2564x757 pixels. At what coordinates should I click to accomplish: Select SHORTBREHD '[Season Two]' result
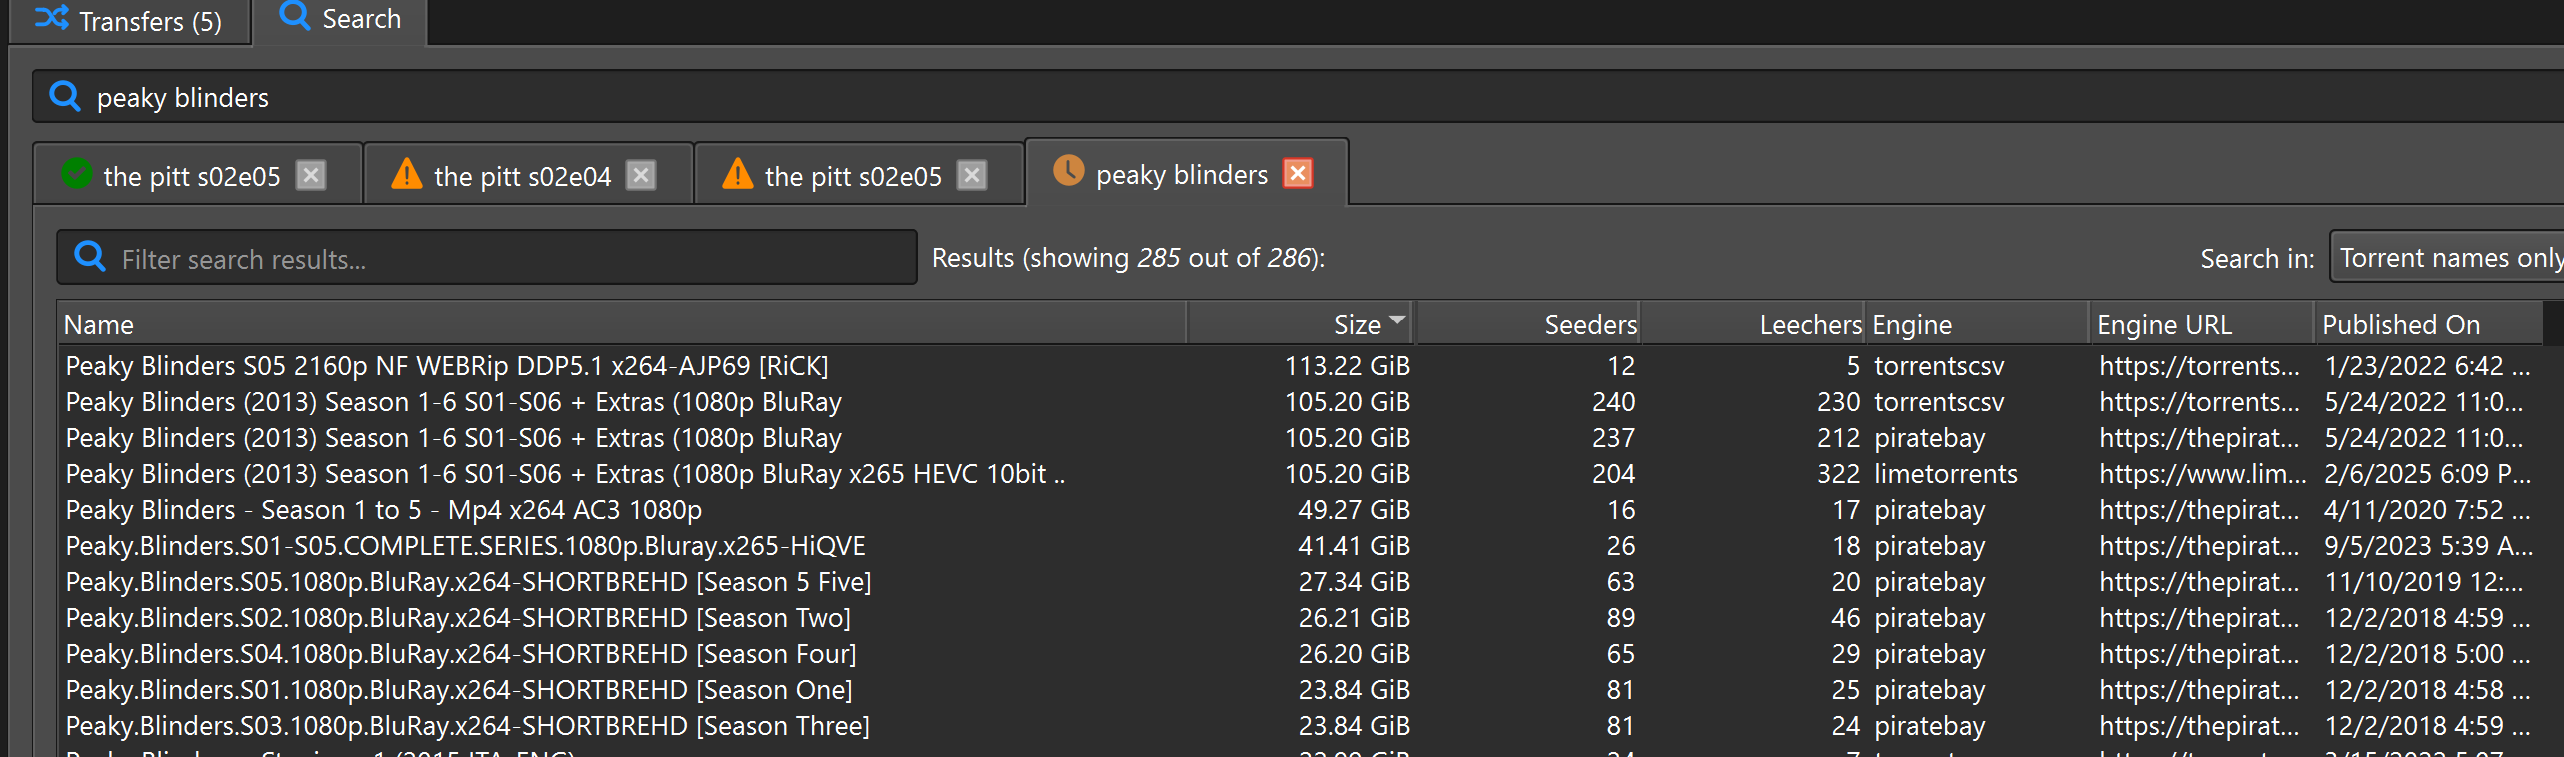(458, 618)
